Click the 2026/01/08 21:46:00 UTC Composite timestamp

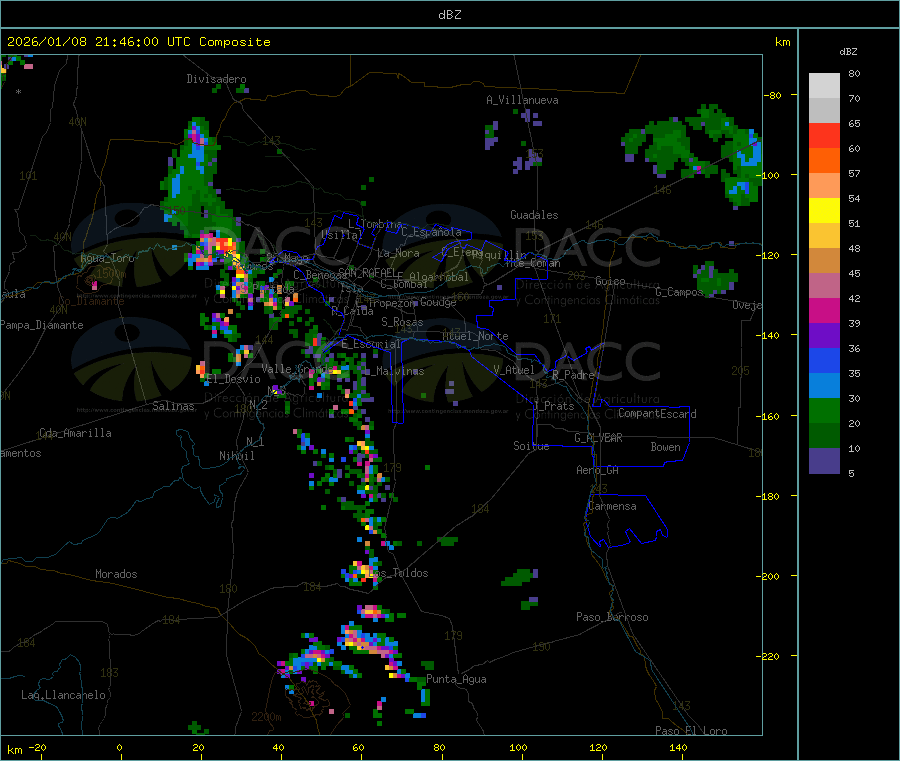(138, 42)
